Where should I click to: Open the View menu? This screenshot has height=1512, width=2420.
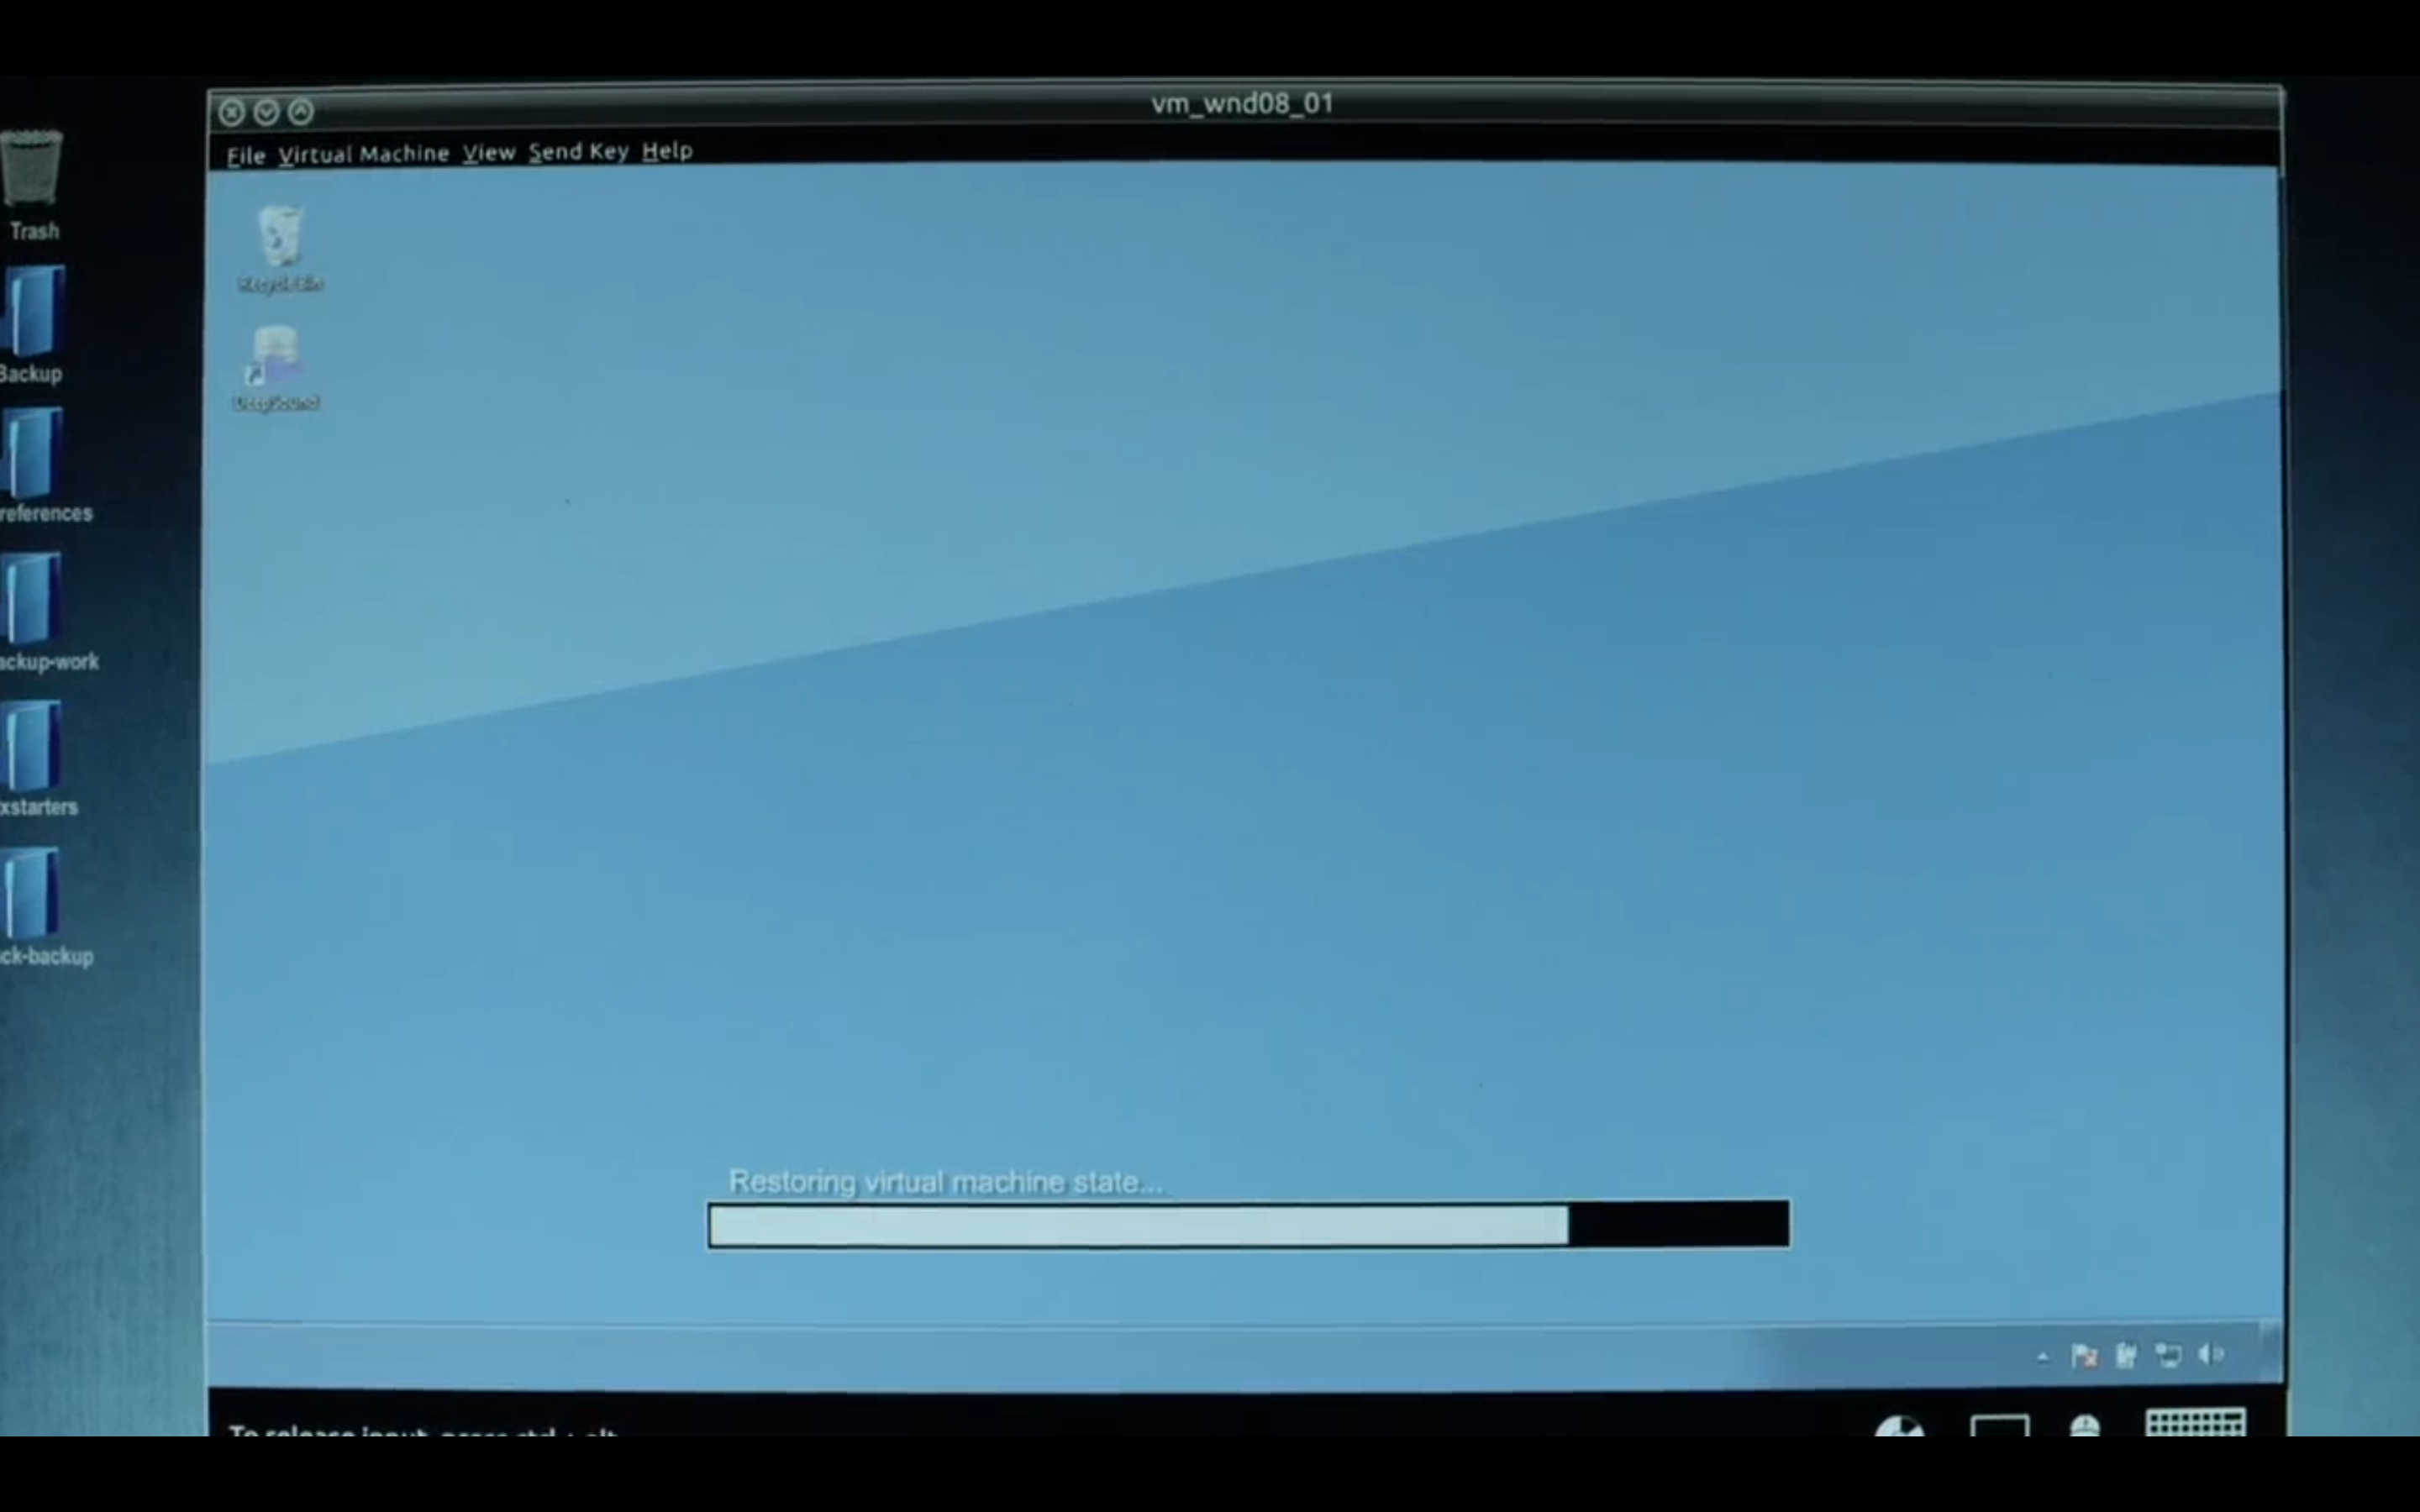click(489, 152)
